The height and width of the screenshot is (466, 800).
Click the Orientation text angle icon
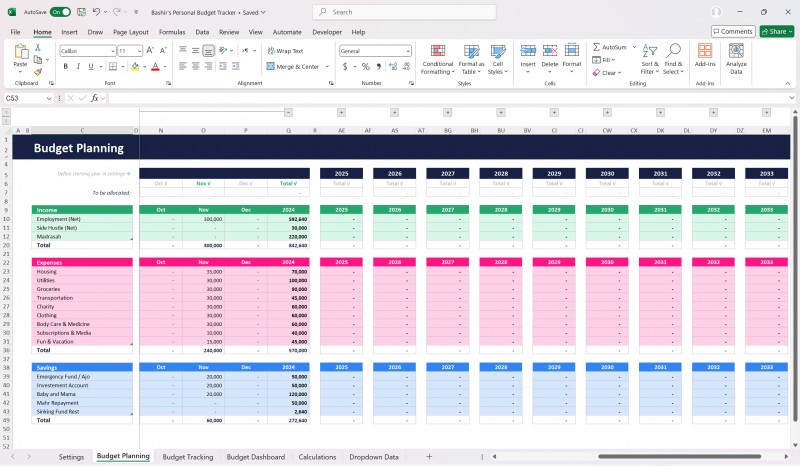(223, 51)
